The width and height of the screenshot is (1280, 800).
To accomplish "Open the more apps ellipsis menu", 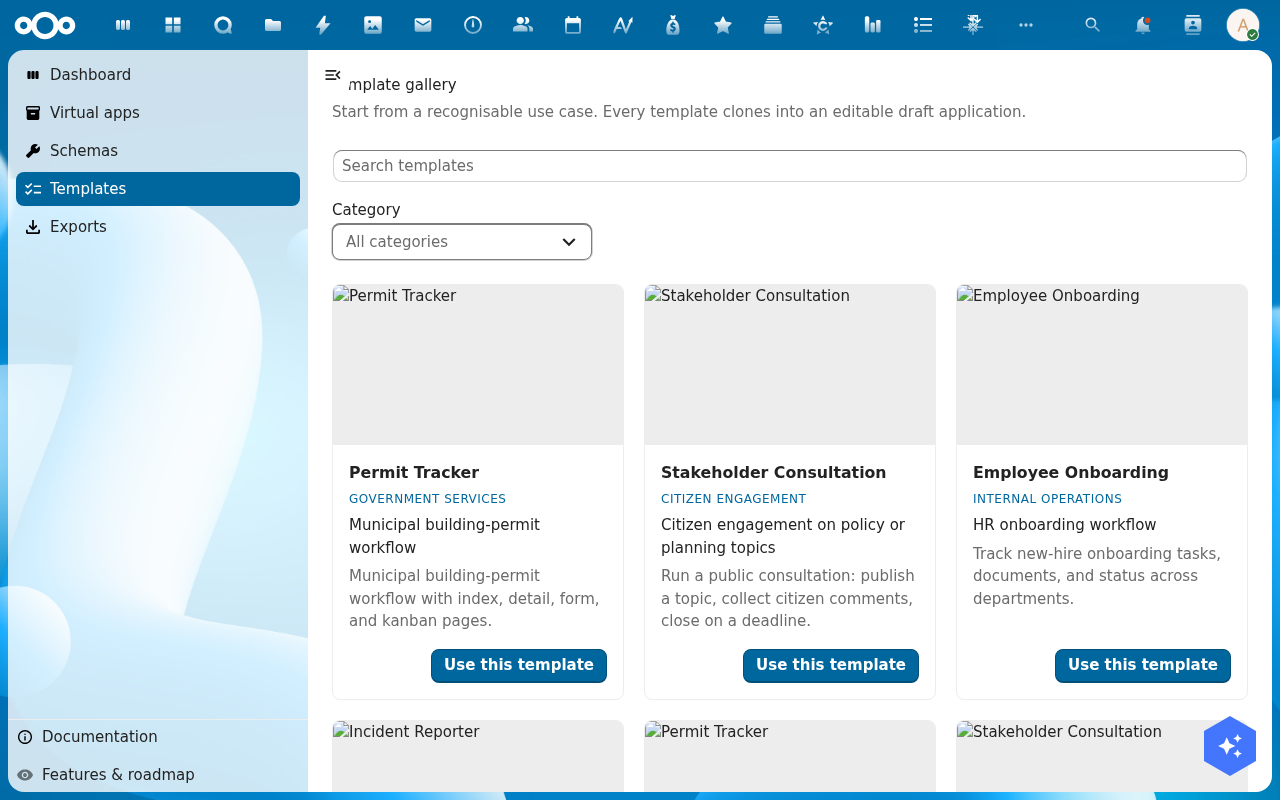I will [x=1026, y=25].
